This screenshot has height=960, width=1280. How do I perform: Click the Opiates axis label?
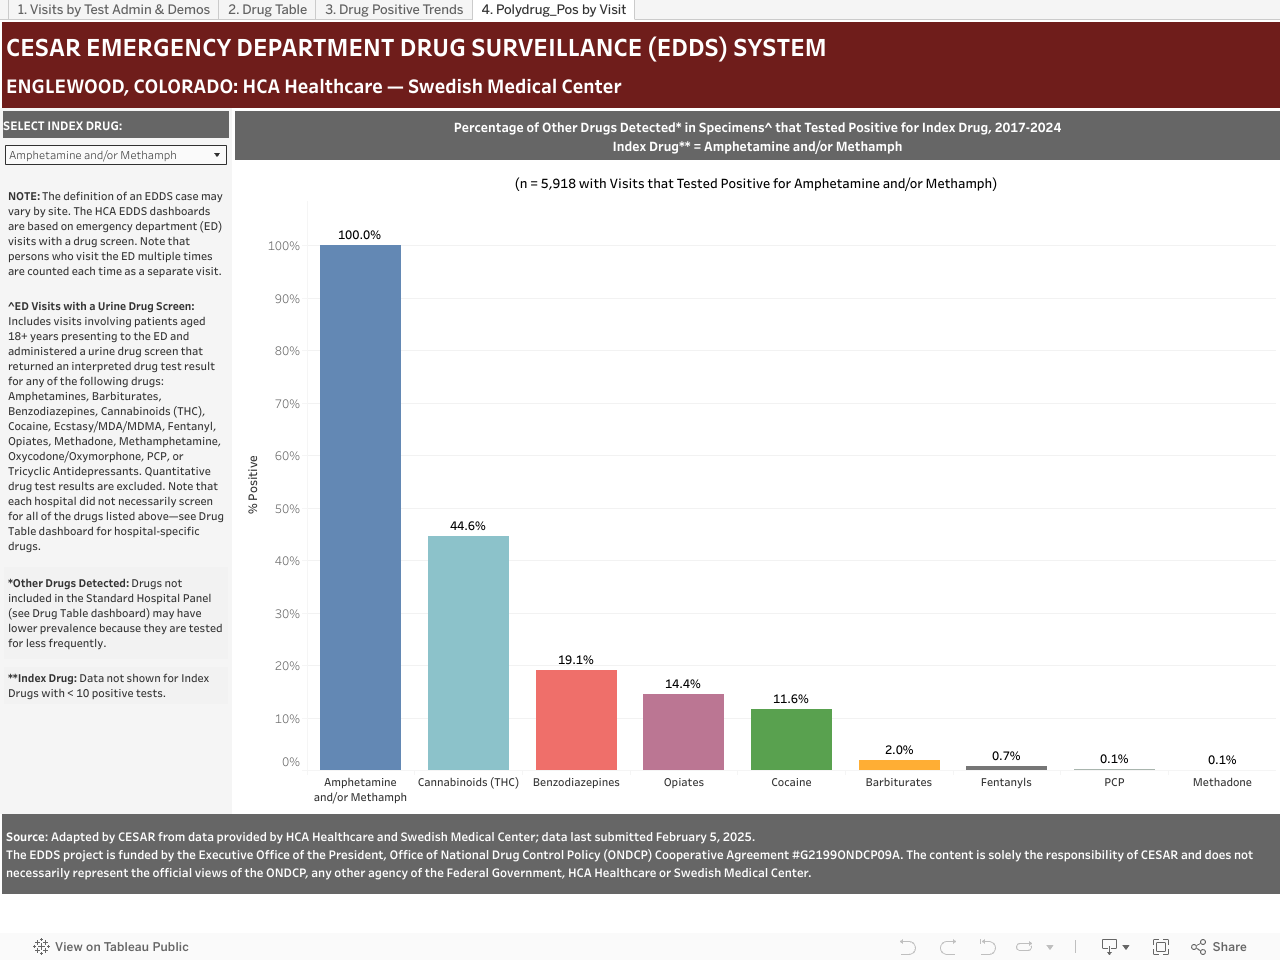pos(684,782)
